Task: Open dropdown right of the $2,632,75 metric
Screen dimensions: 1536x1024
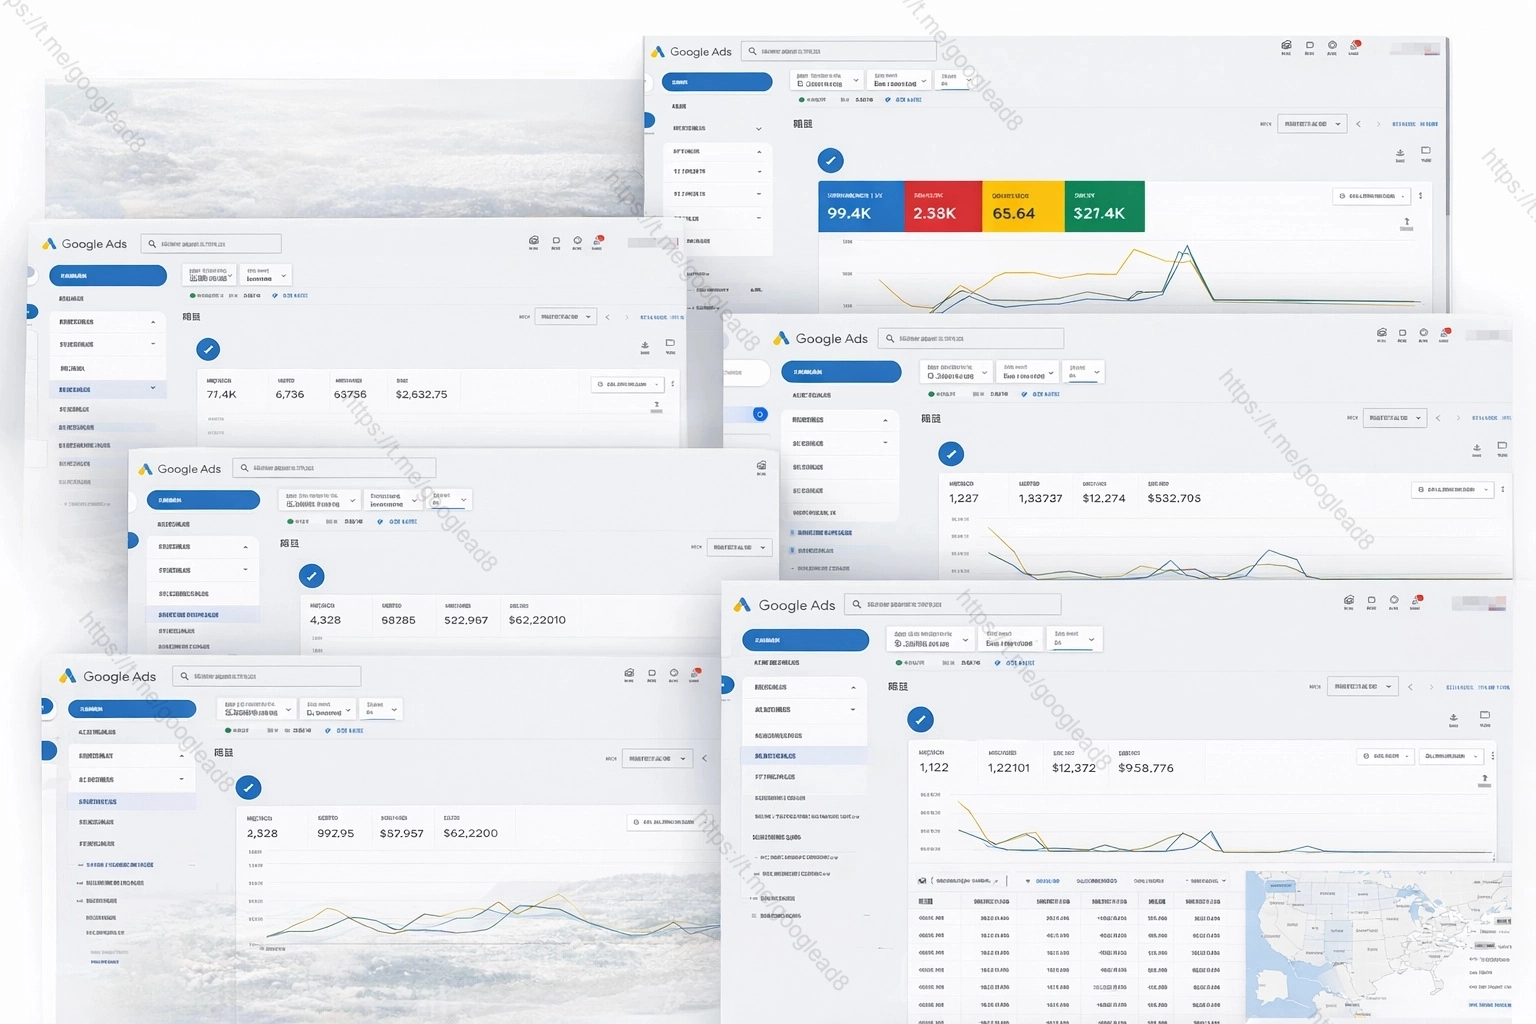Action: click(x=628, y=384)
